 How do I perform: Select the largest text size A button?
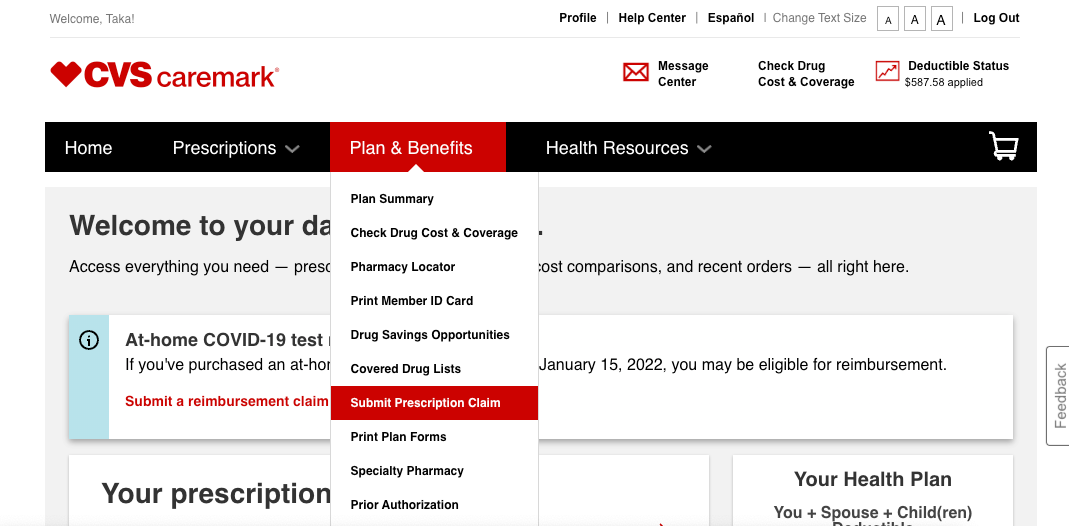(942, 20)
